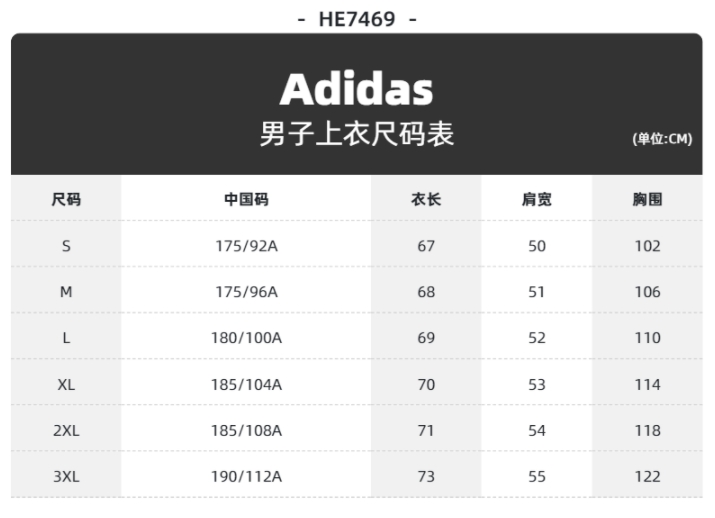Viewport: 715px width, 518px height.
Task: Select the XL size row label
Action: (66, 384)
